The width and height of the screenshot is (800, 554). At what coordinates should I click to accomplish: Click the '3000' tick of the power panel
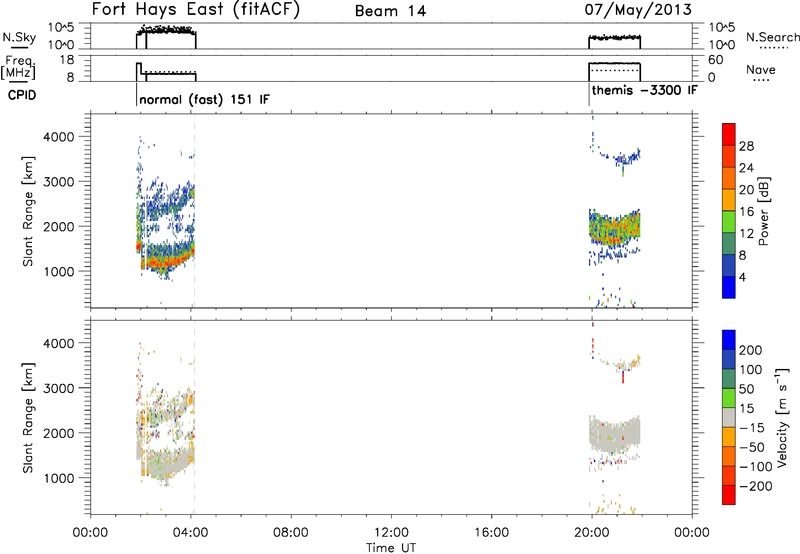pyautogui.click(x=59, y=182)
